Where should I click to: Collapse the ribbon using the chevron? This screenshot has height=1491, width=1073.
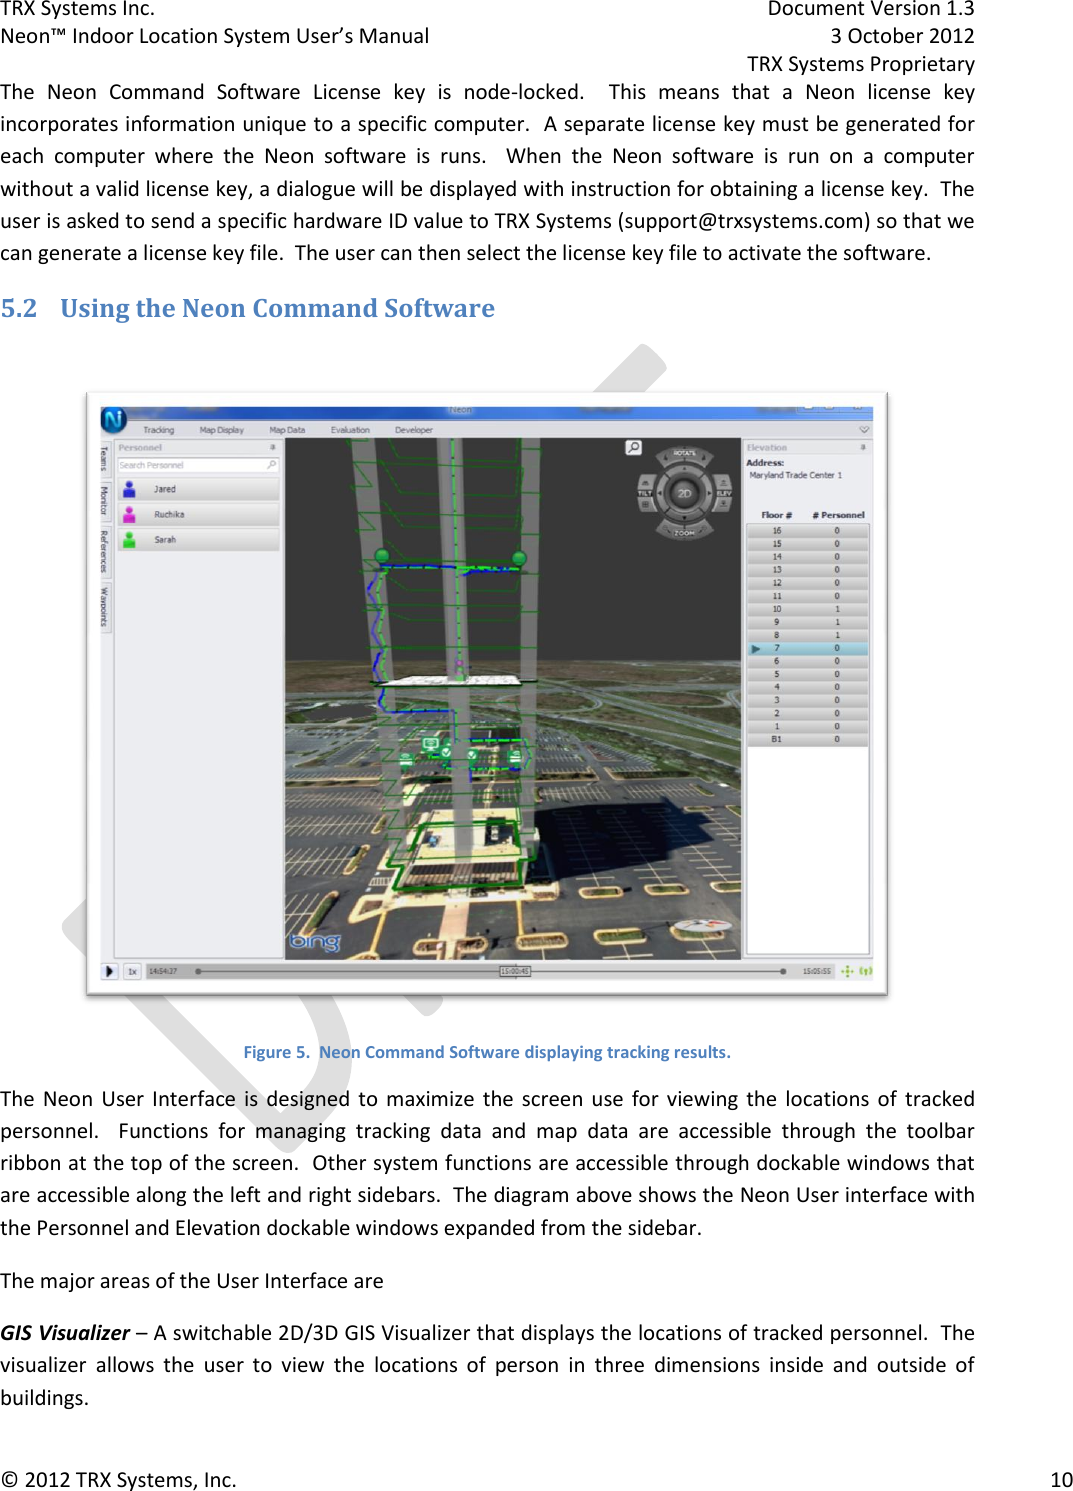pyautogui.click(x=864, y=430)
